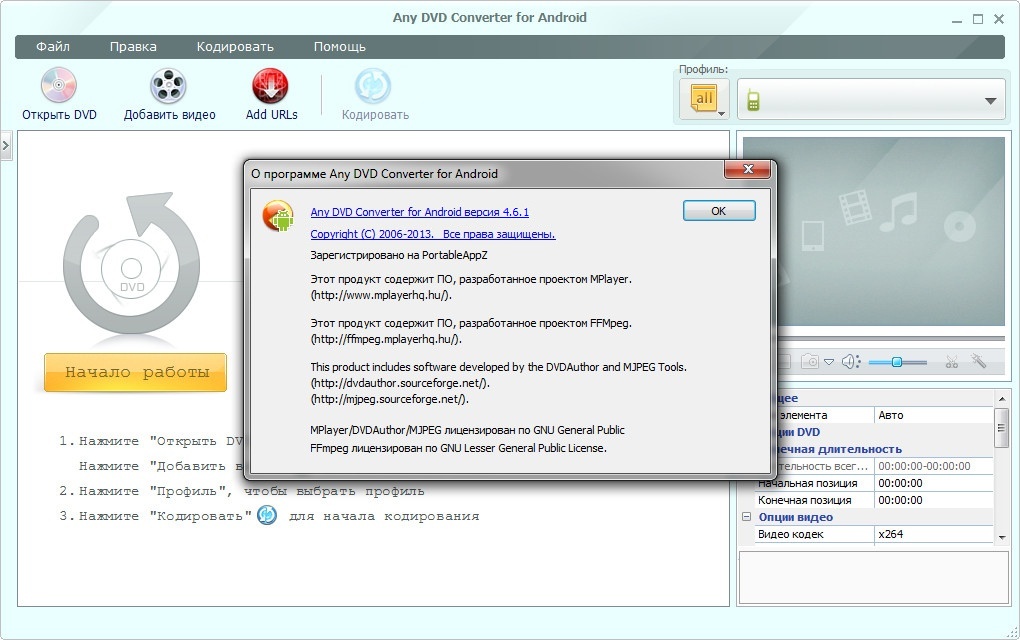Expand the left sidebar arrow
Image resolution: width=1020 pixels, height=640 pixels.
point(6,146)
